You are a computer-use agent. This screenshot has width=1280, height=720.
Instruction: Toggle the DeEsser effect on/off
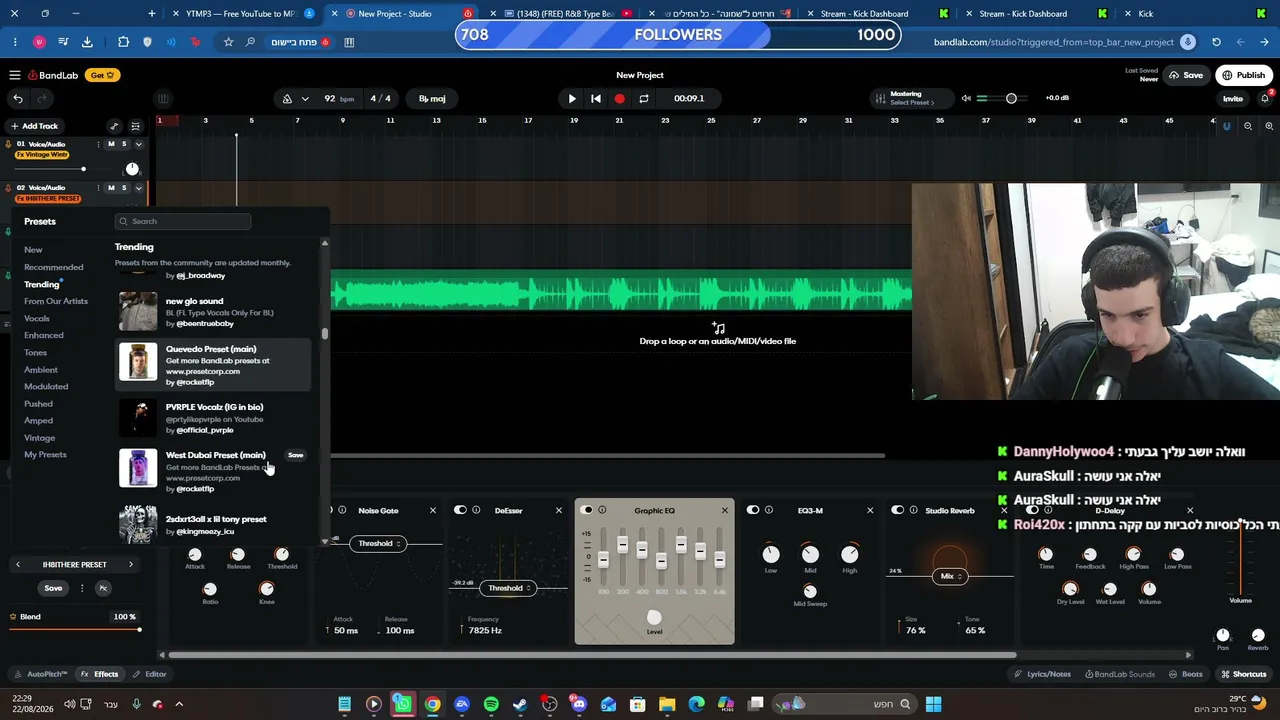[x=461, y=511]
